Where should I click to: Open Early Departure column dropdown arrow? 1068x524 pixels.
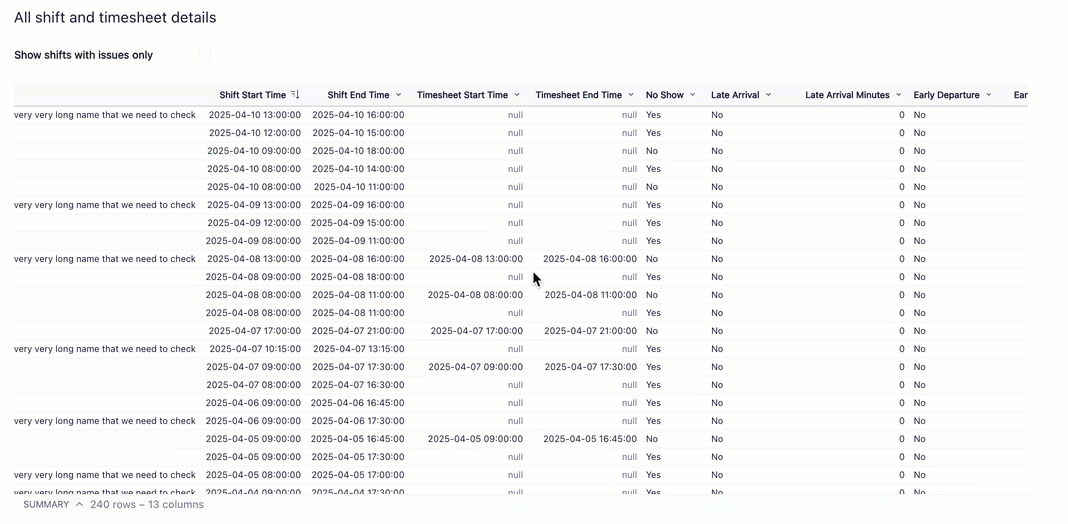tap(988, 95)
